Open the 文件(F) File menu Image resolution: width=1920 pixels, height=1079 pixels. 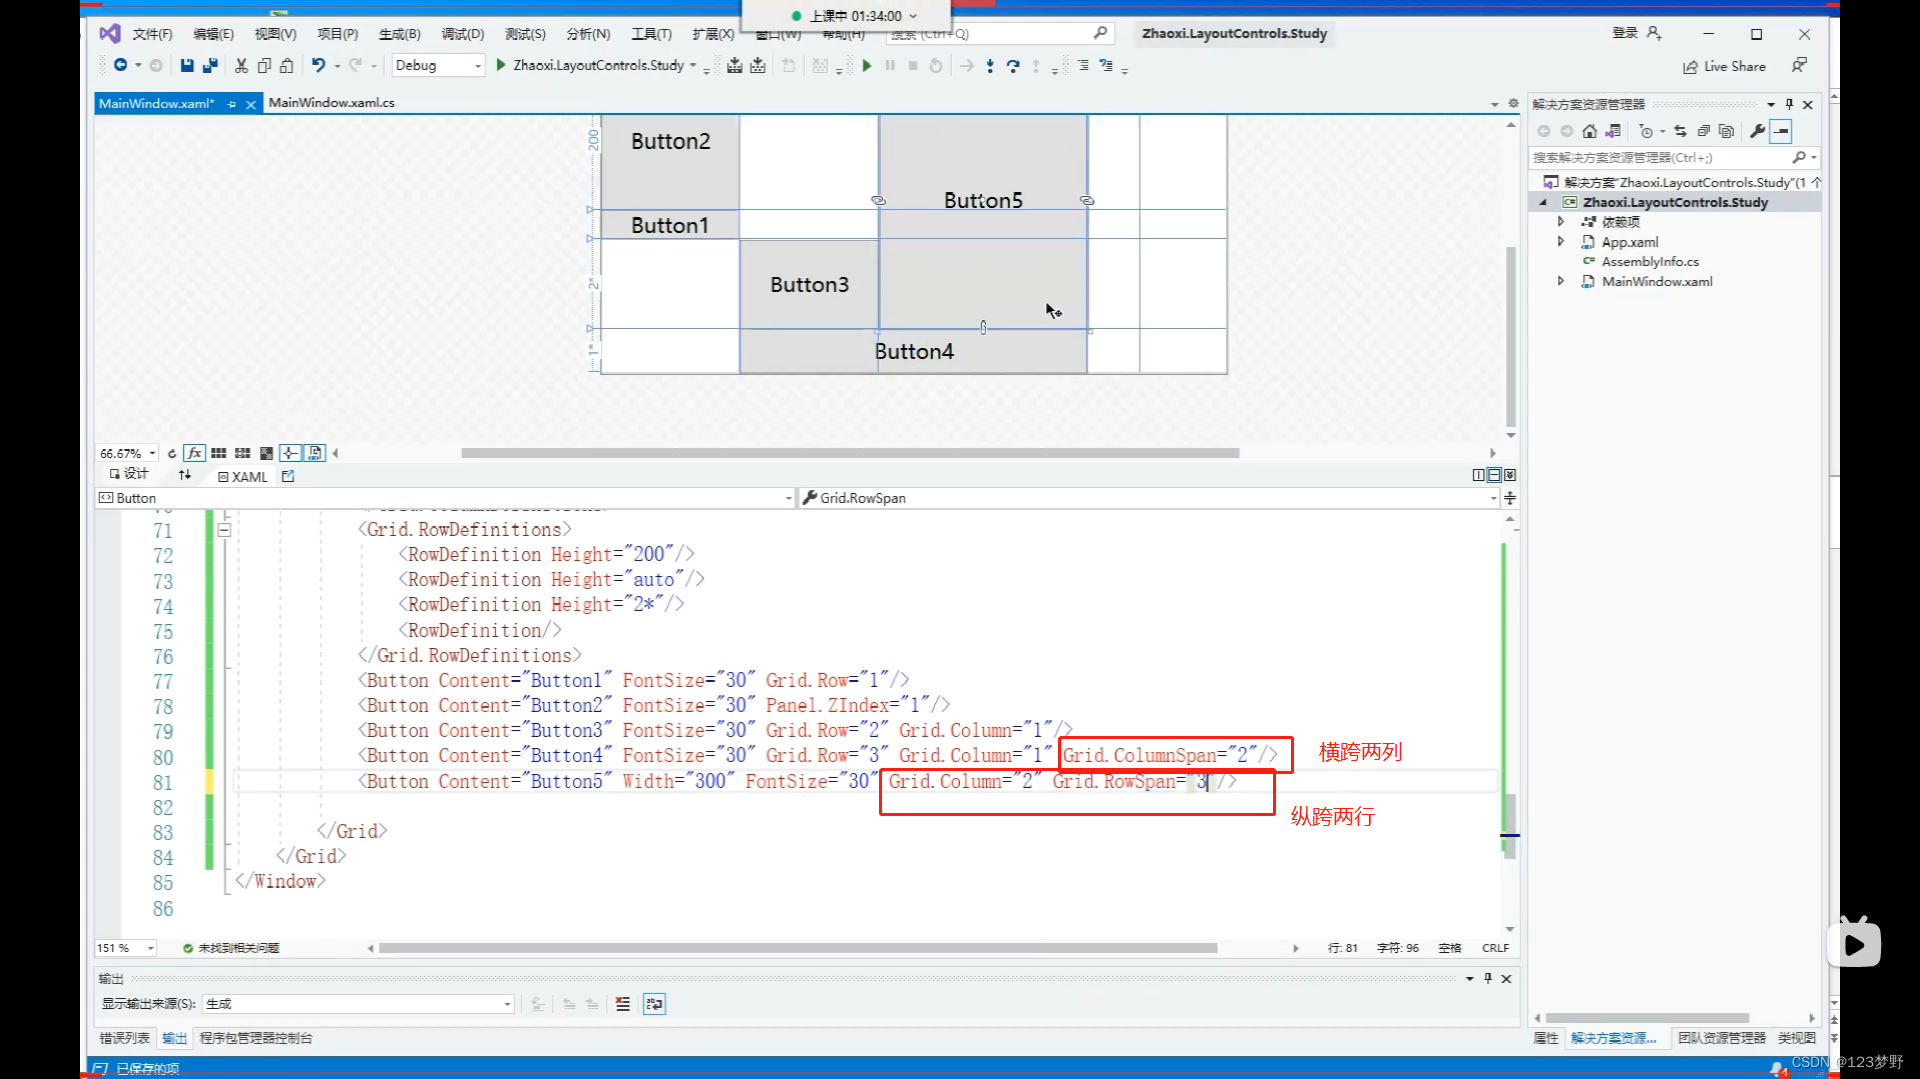pos(152,34)
